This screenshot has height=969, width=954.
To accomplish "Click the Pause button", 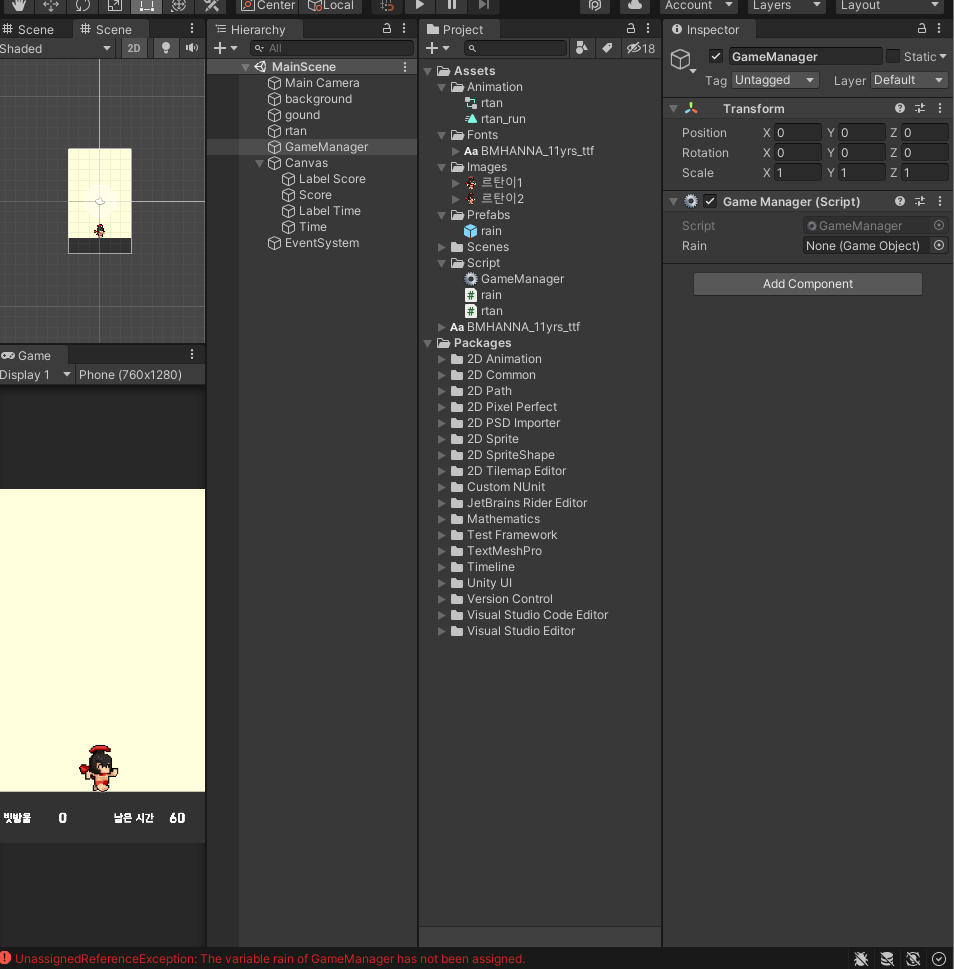I will click(x=452, y=5).
